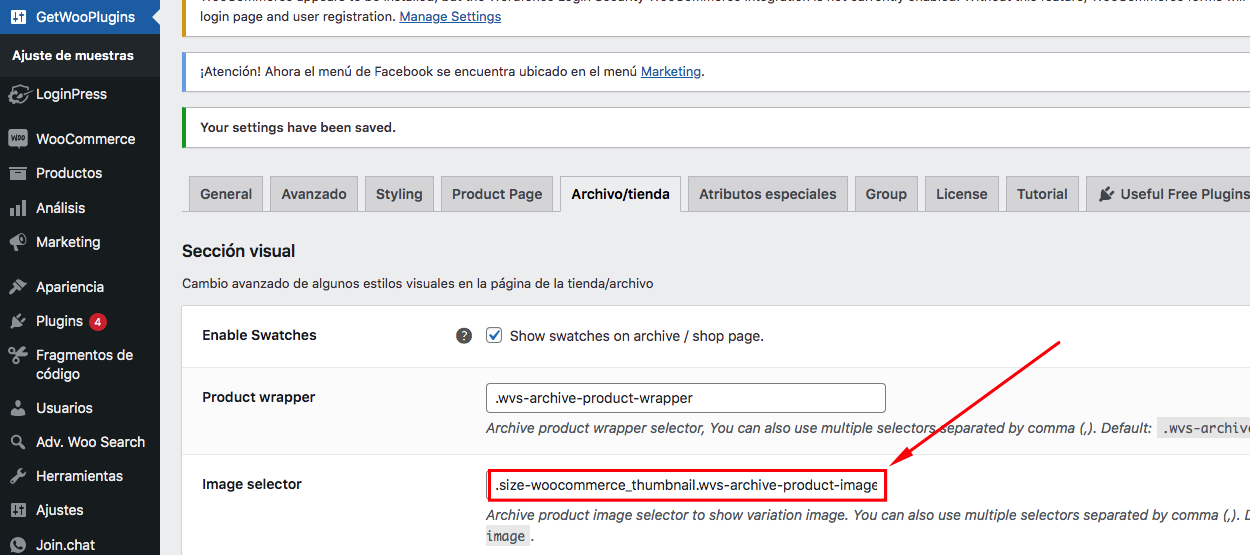The image size is (1250, 555).
Task: Click the Plugins plug icon
Action: 18,321
